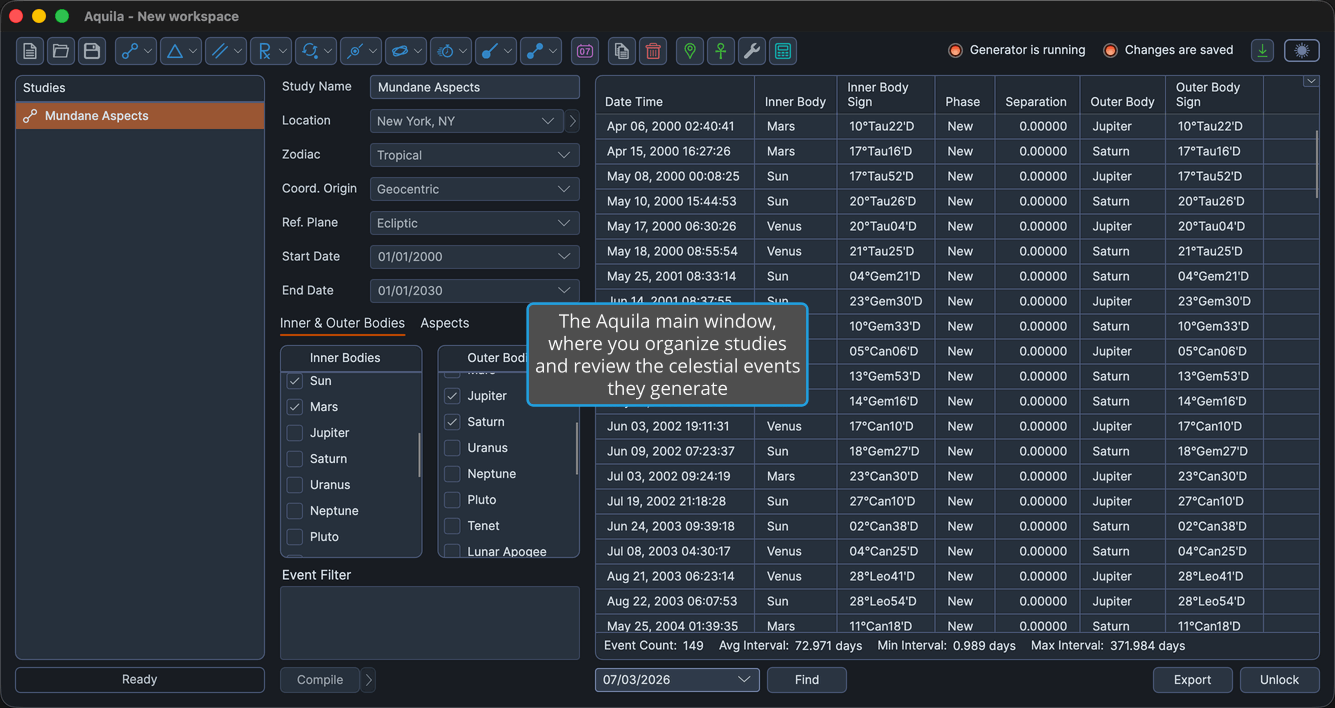Select the Inner & Outer Bodies tab

click(342, 323)
